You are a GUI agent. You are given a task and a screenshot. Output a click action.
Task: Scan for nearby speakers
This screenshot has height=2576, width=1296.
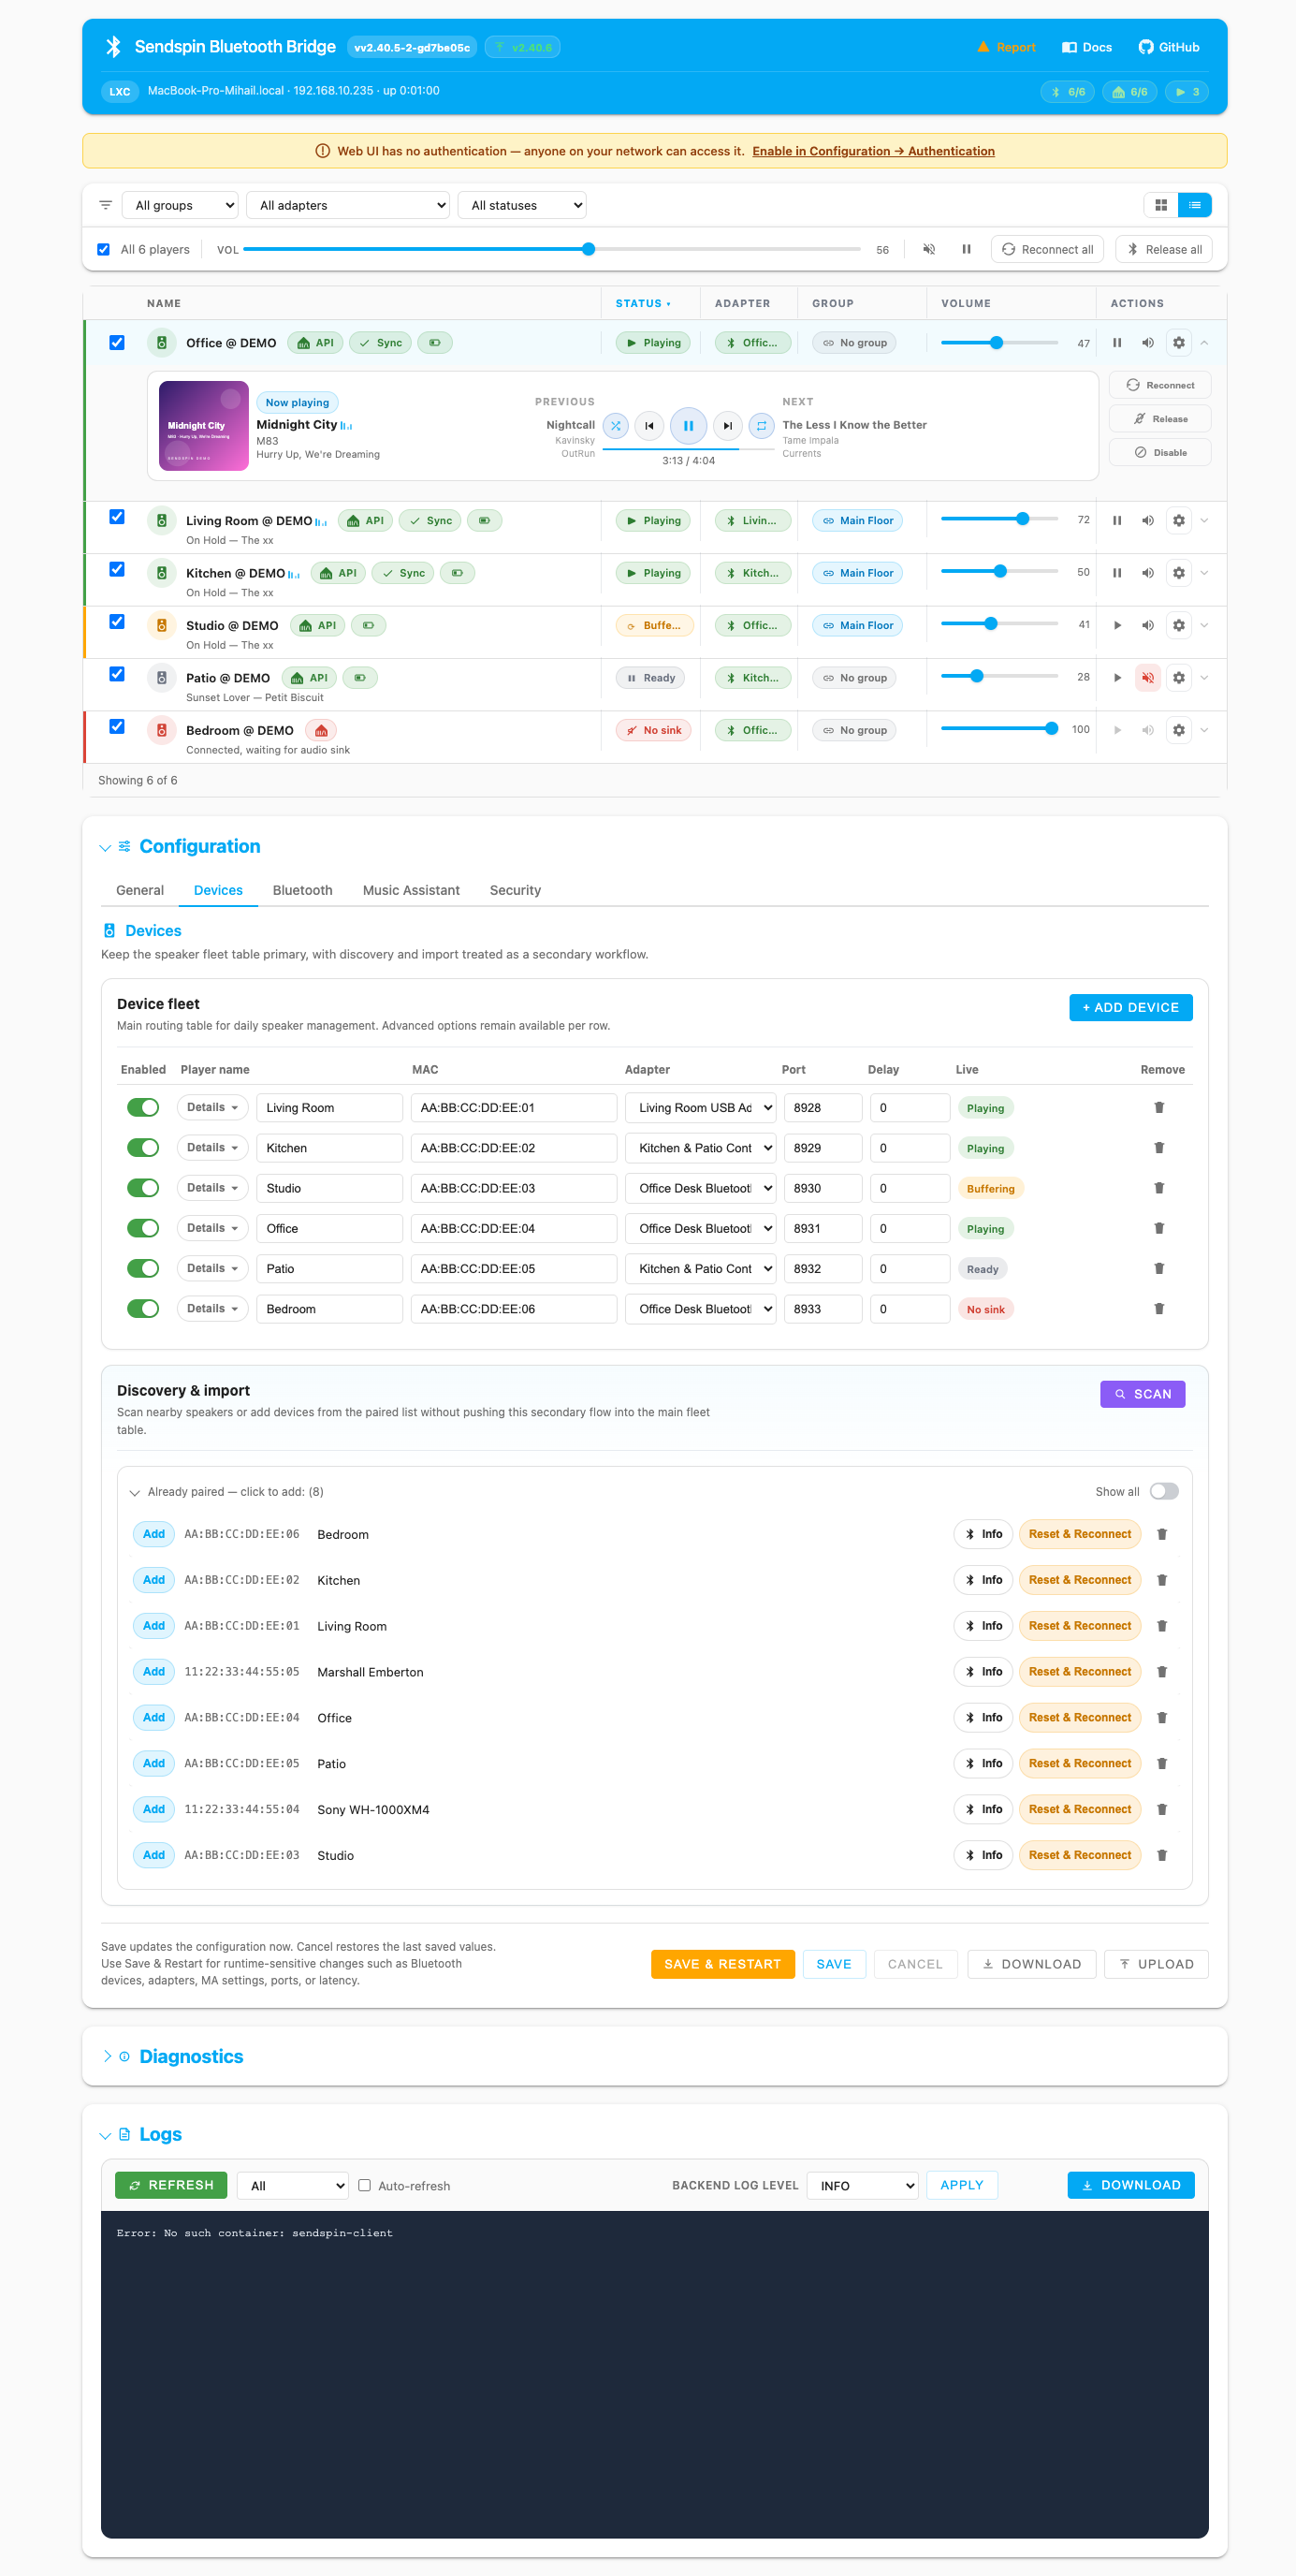click(1142, 1394)
